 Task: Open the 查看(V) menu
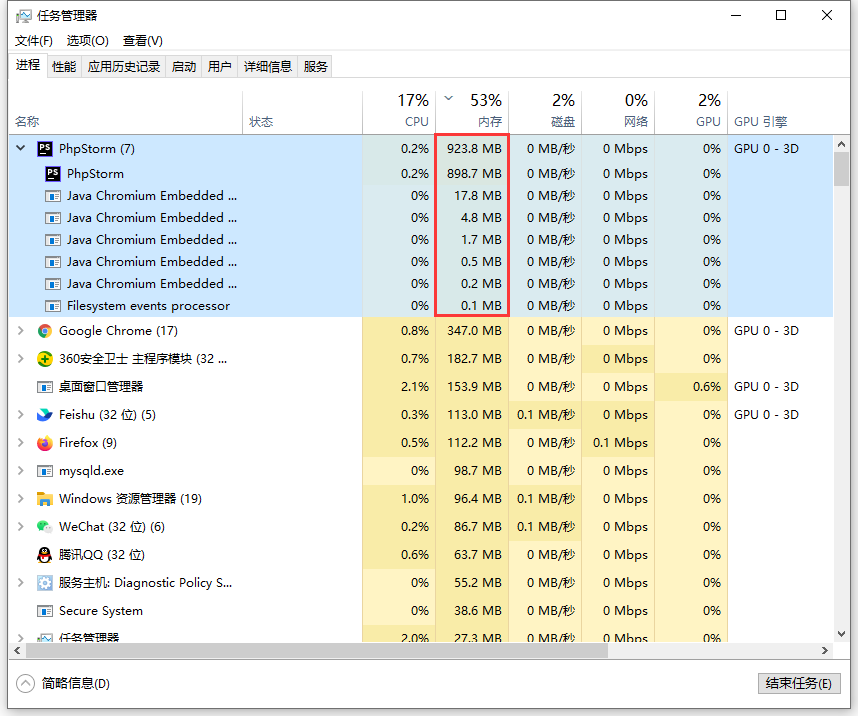pyautogui.click(x=143, y=41)
